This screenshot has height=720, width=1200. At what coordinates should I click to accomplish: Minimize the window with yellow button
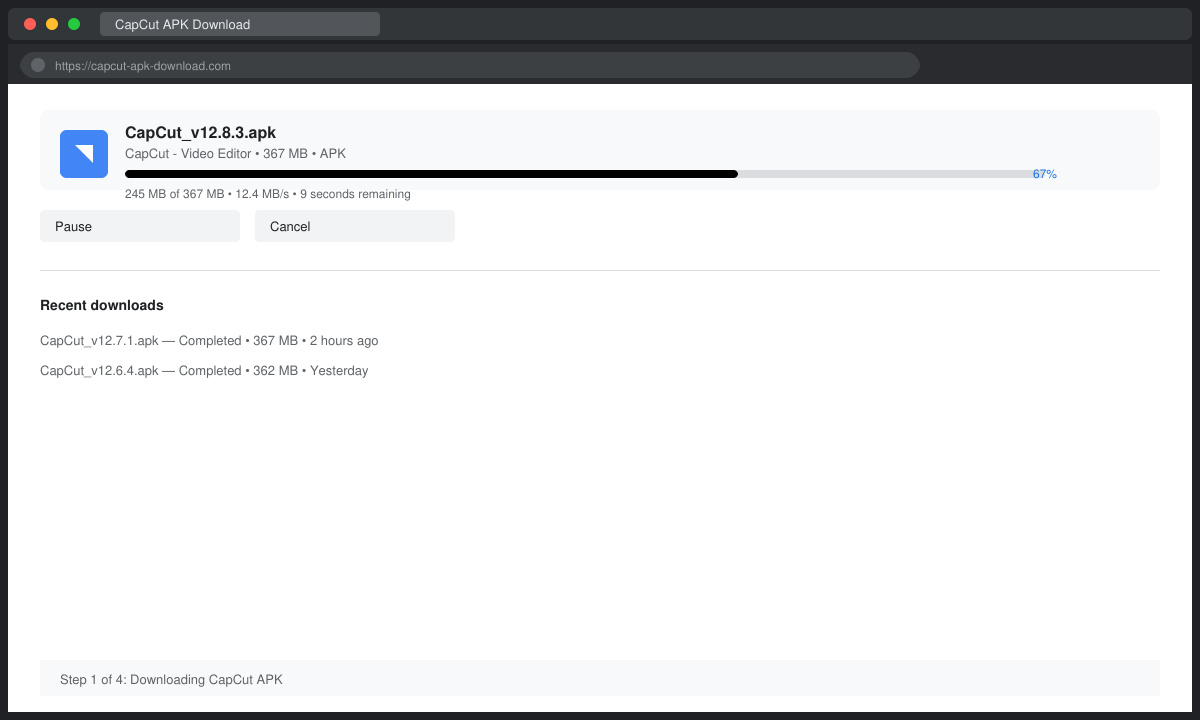52,24
